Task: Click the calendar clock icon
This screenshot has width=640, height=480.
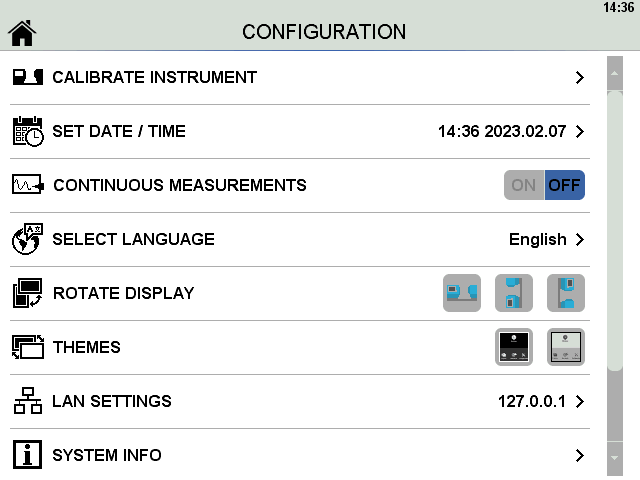Action: 28,131
